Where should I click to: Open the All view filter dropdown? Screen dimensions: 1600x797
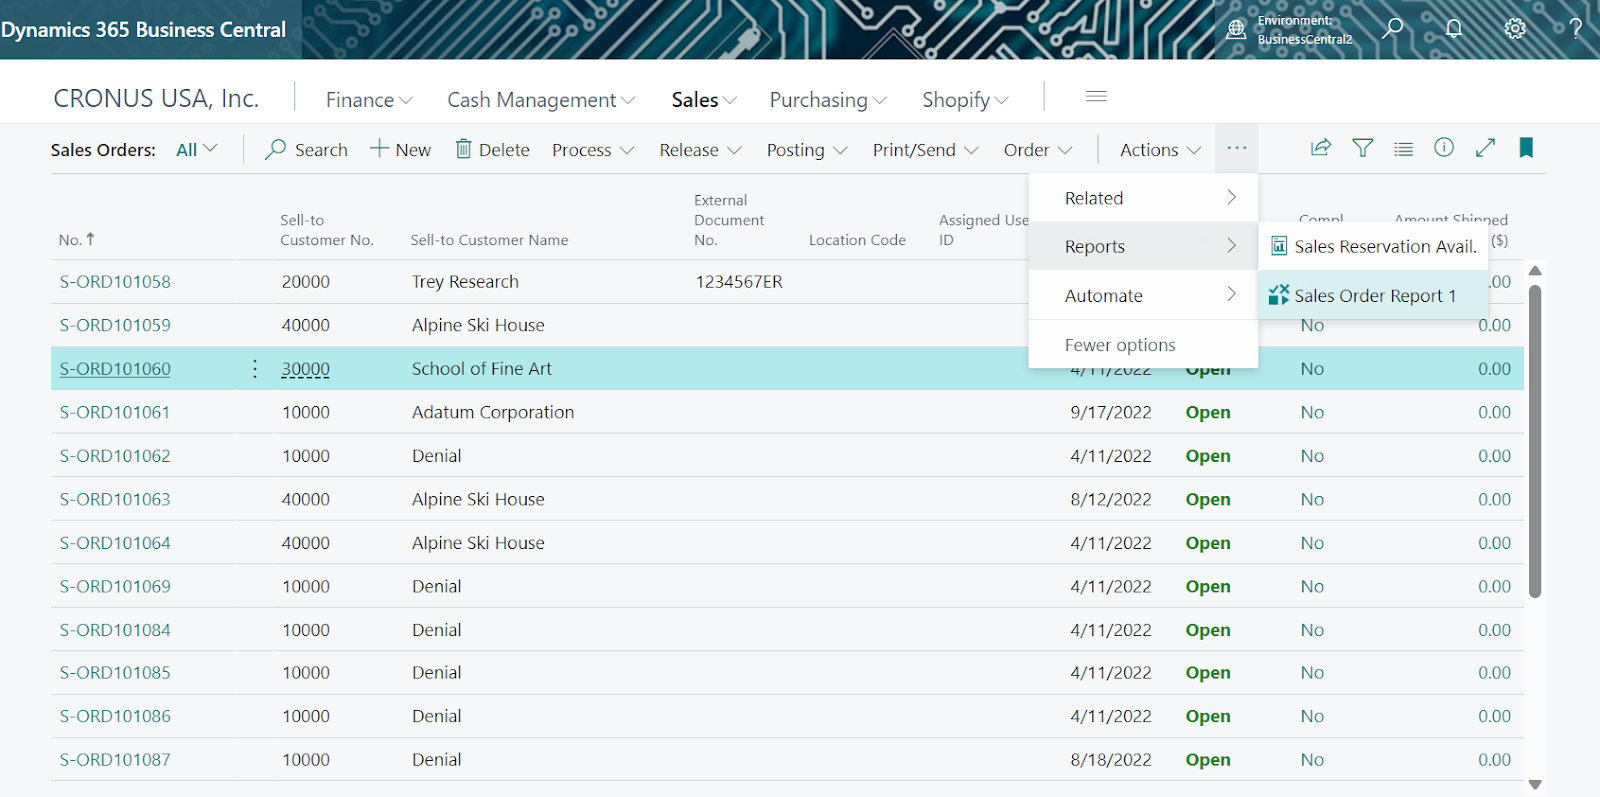coord(196,150)
